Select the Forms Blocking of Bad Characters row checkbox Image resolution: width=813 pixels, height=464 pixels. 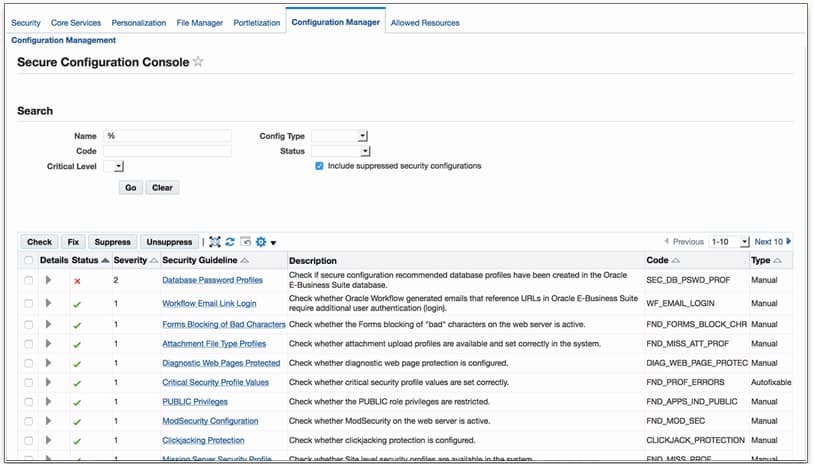tap(29, 325)
